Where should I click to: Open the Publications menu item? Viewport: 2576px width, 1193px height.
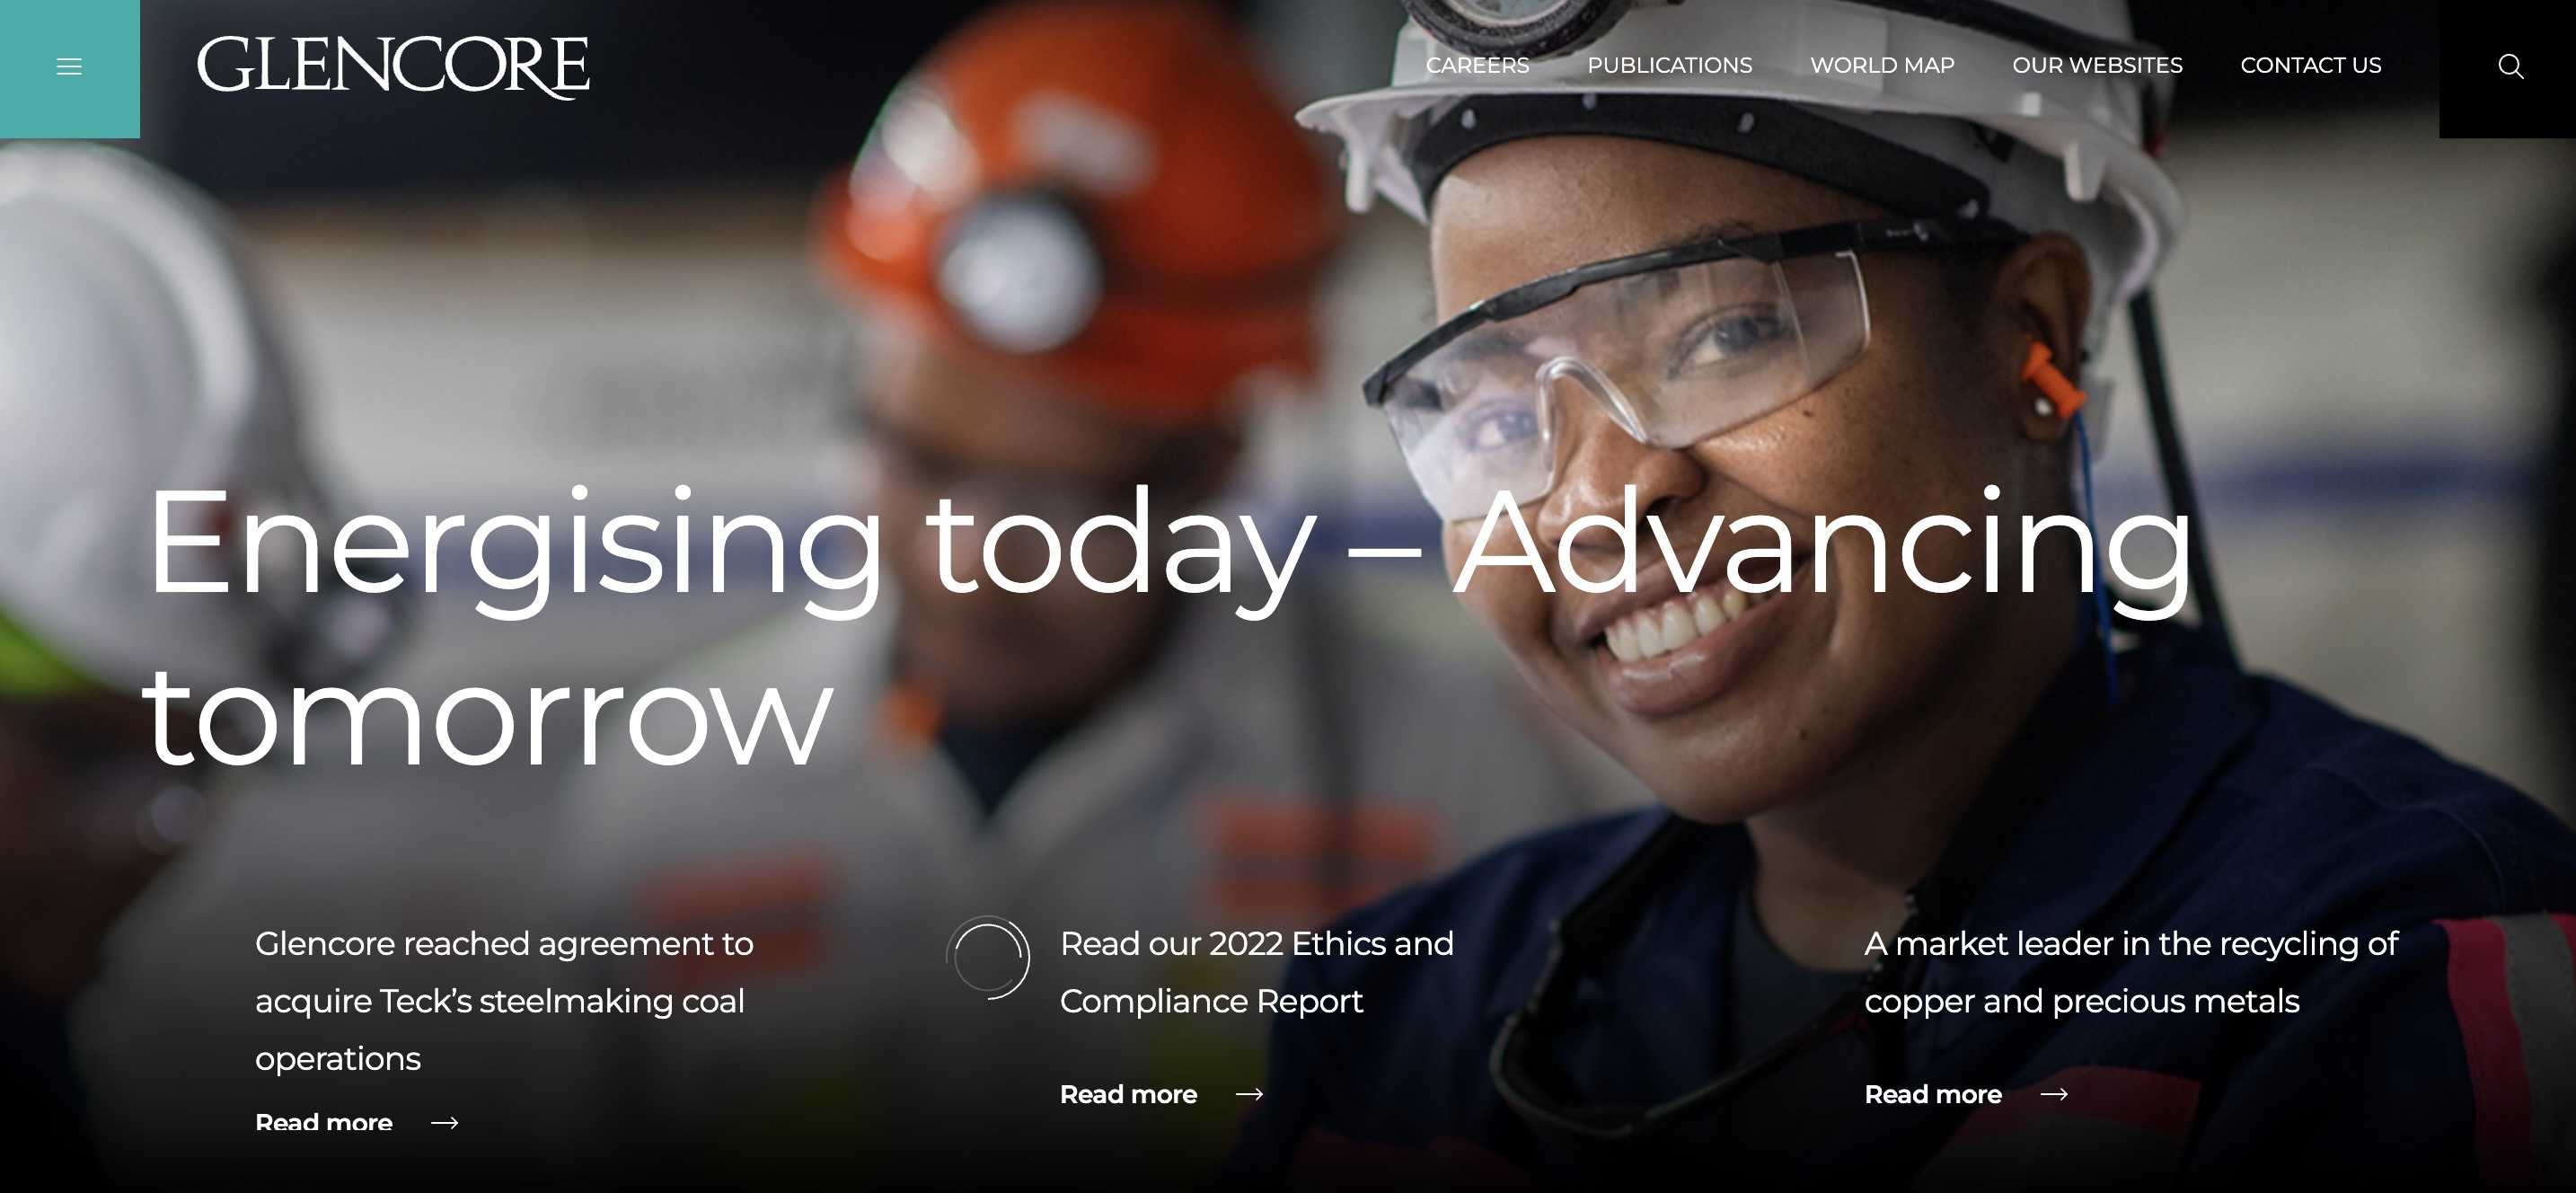pos(1669,66)
